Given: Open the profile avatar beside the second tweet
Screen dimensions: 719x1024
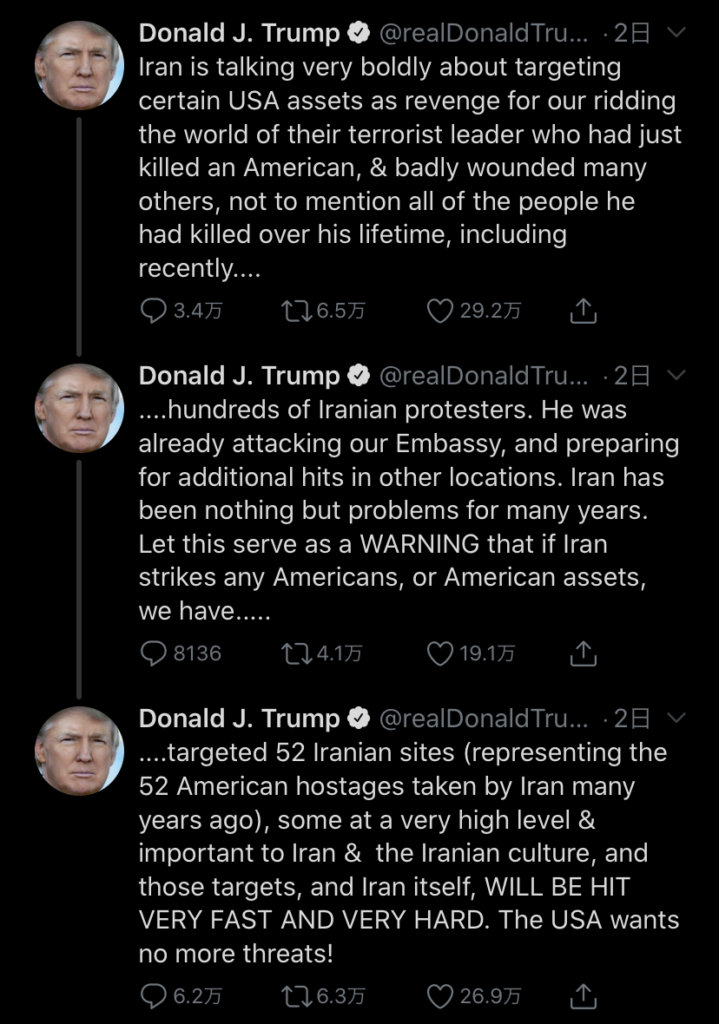Looking at the screenshot, I should click(79, 407).
